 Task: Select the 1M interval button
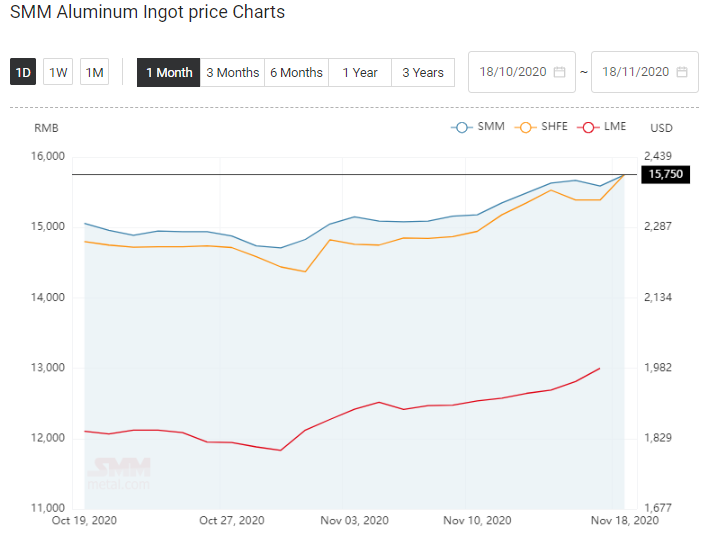pos(95,72)
